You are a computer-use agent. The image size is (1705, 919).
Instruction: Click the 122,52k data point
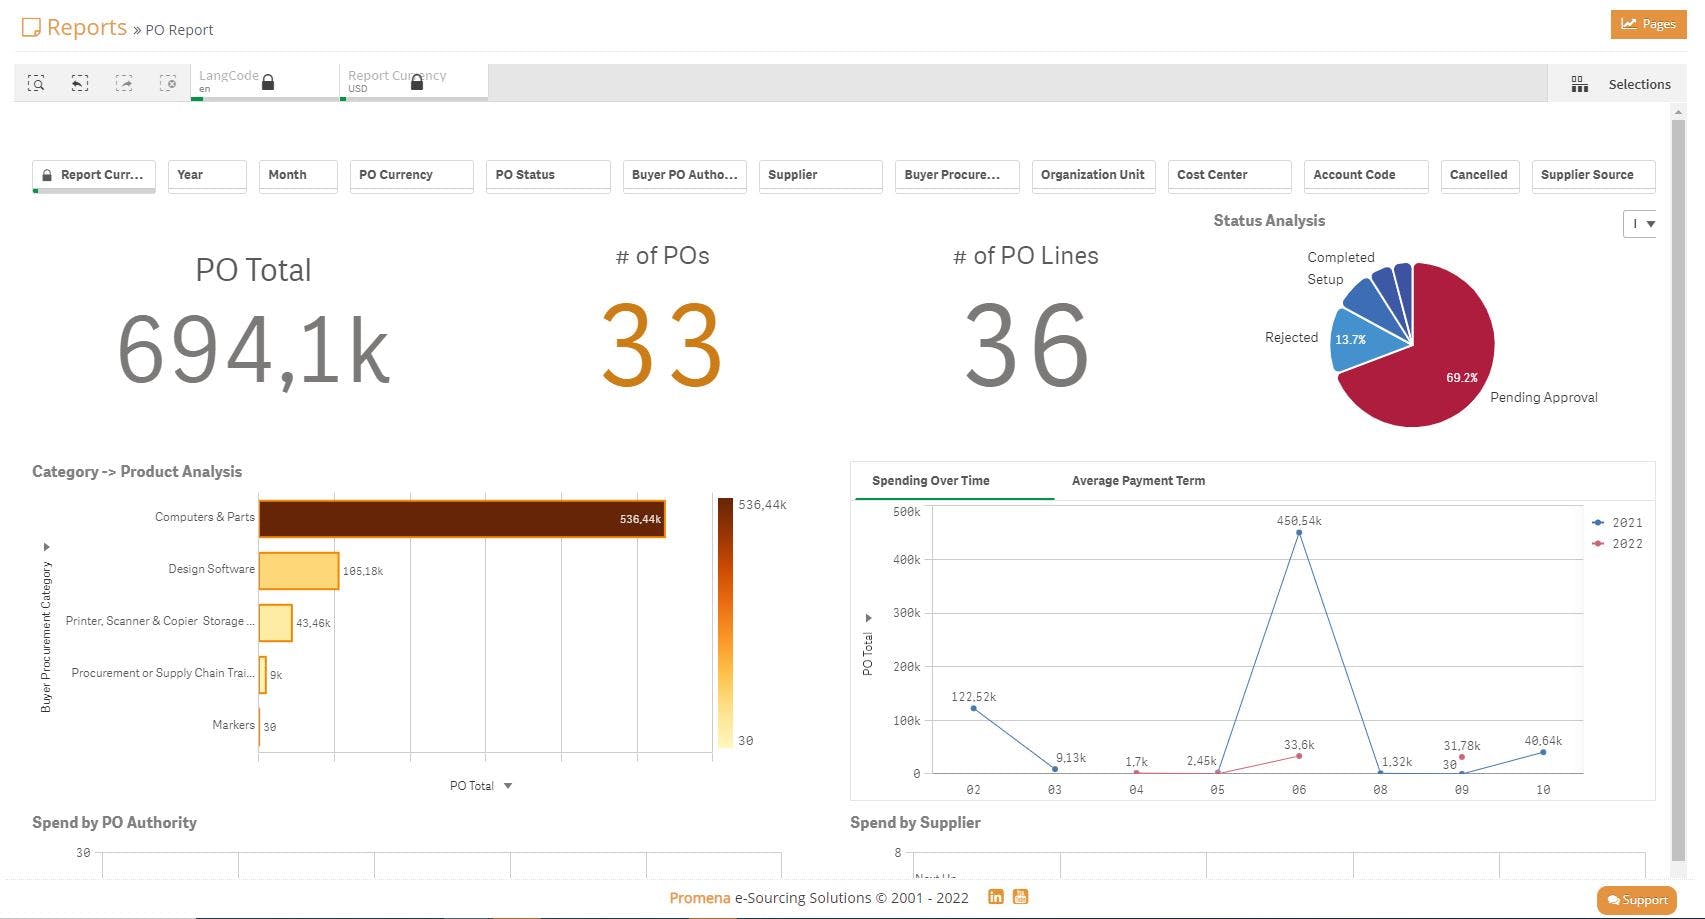pyautogui.click(x=974, y=708)
